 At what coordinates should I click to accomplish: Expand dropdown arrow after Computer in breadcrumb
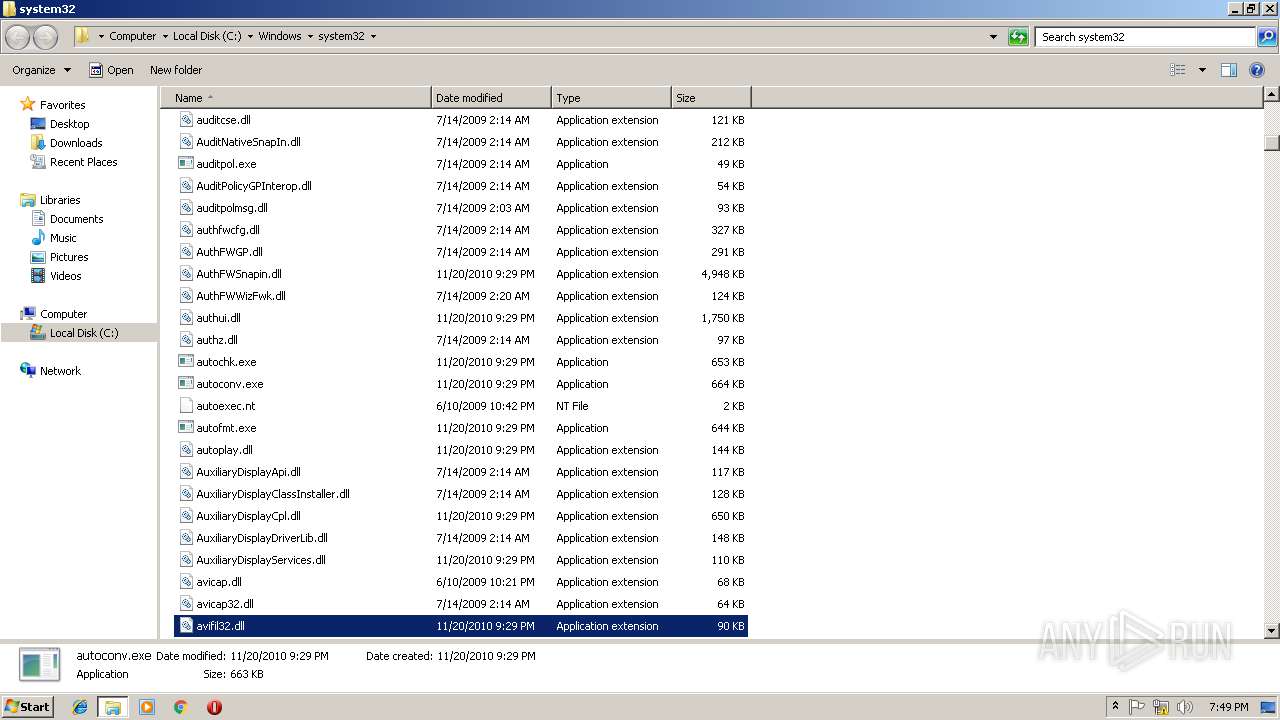[165, 36]
